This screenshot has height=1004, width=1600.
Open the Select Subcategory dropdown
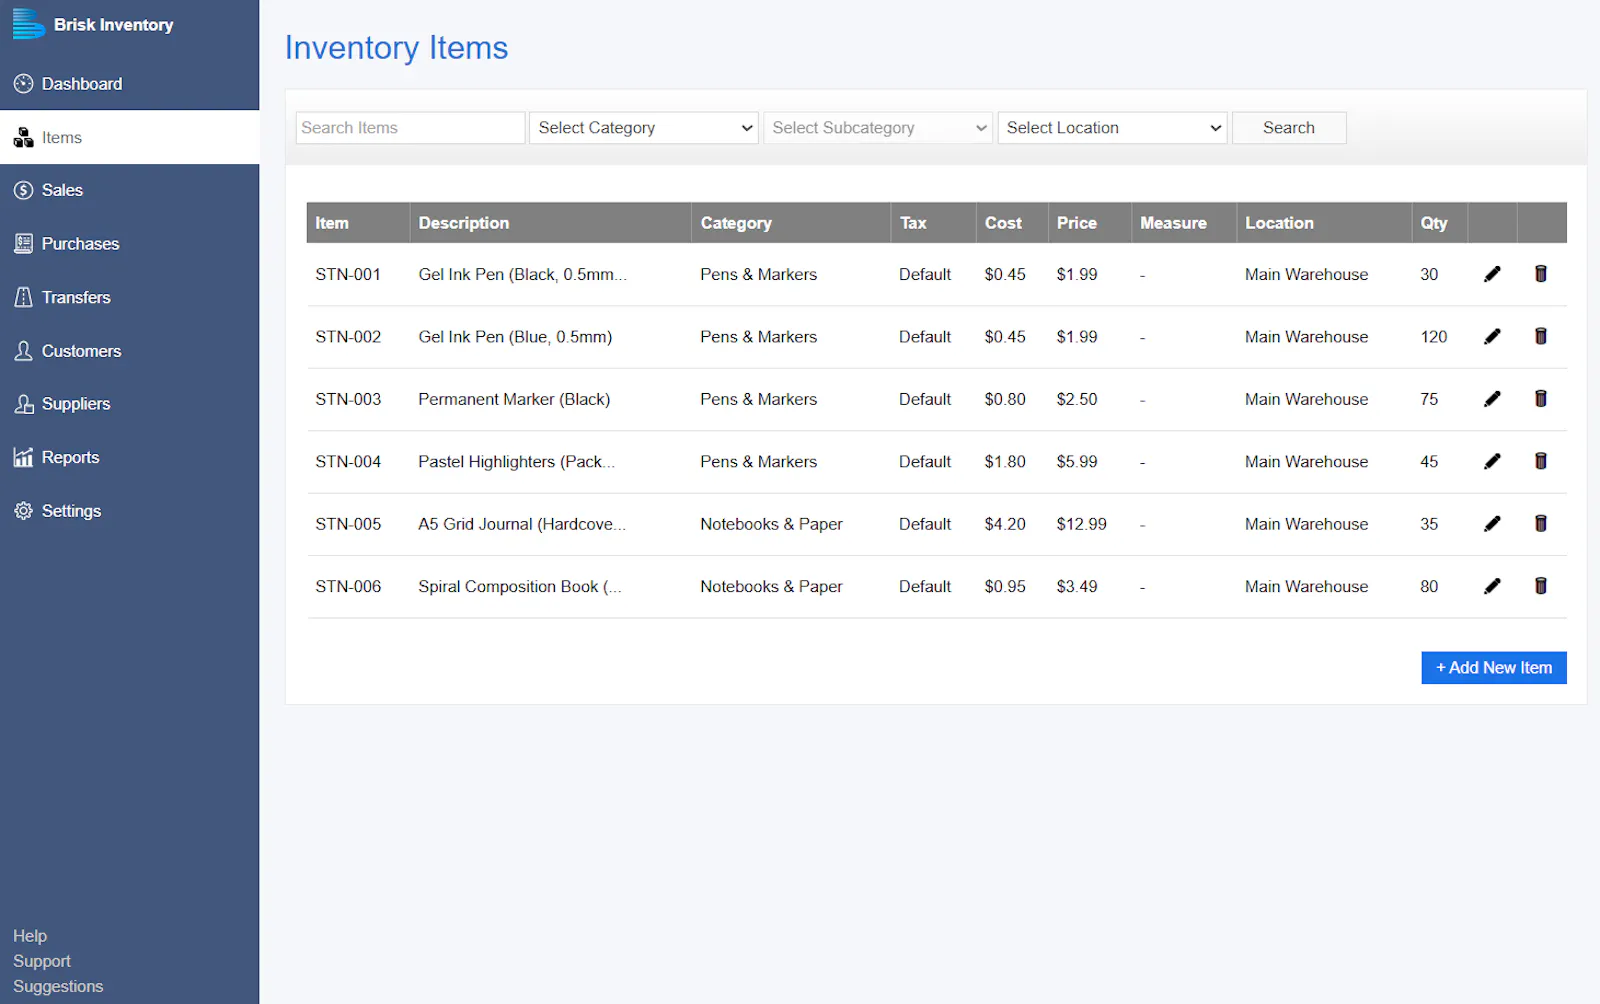pyautogui.click(x=877, y=128)
